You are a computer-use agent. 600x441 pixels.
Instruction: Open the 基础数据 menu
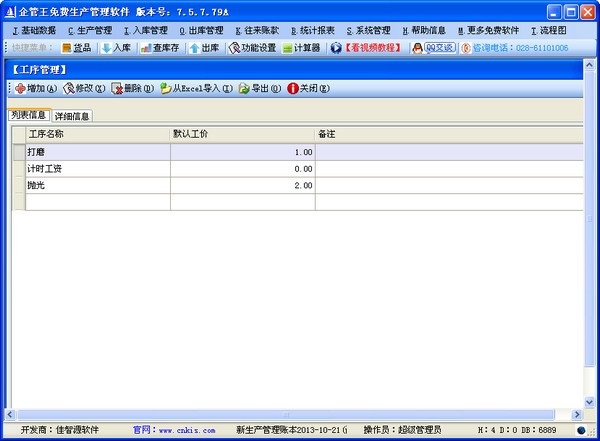click(x=34, y=30)
